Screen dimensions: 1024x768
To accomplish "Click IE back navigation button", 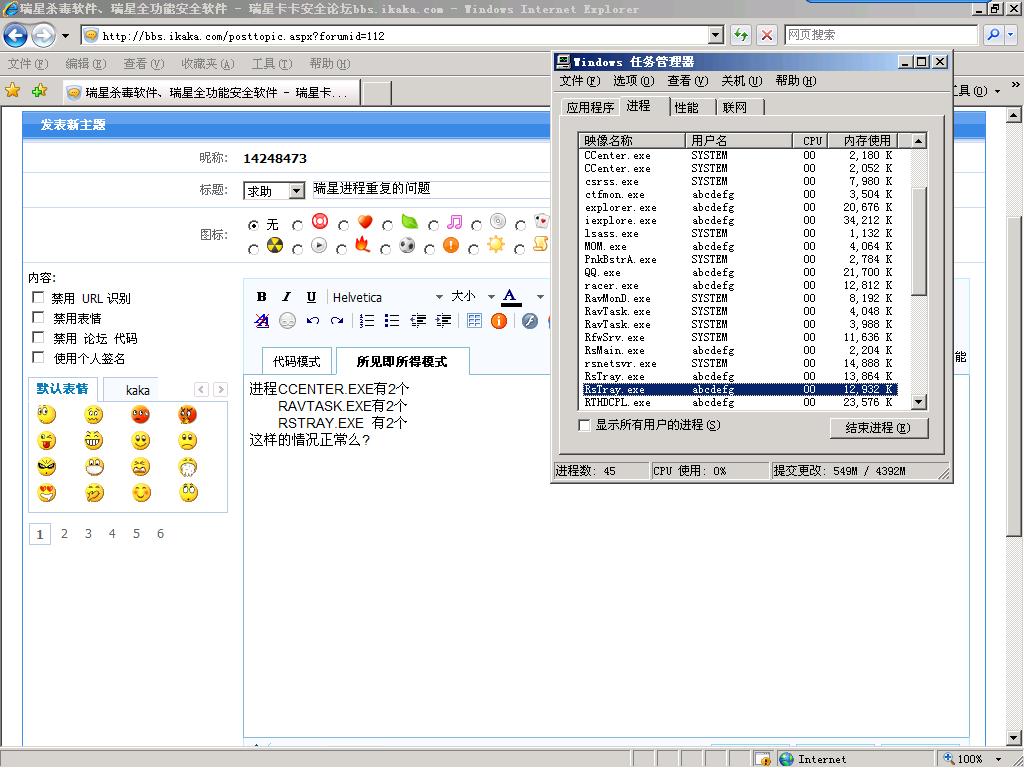I will click(x=16, y=35).
